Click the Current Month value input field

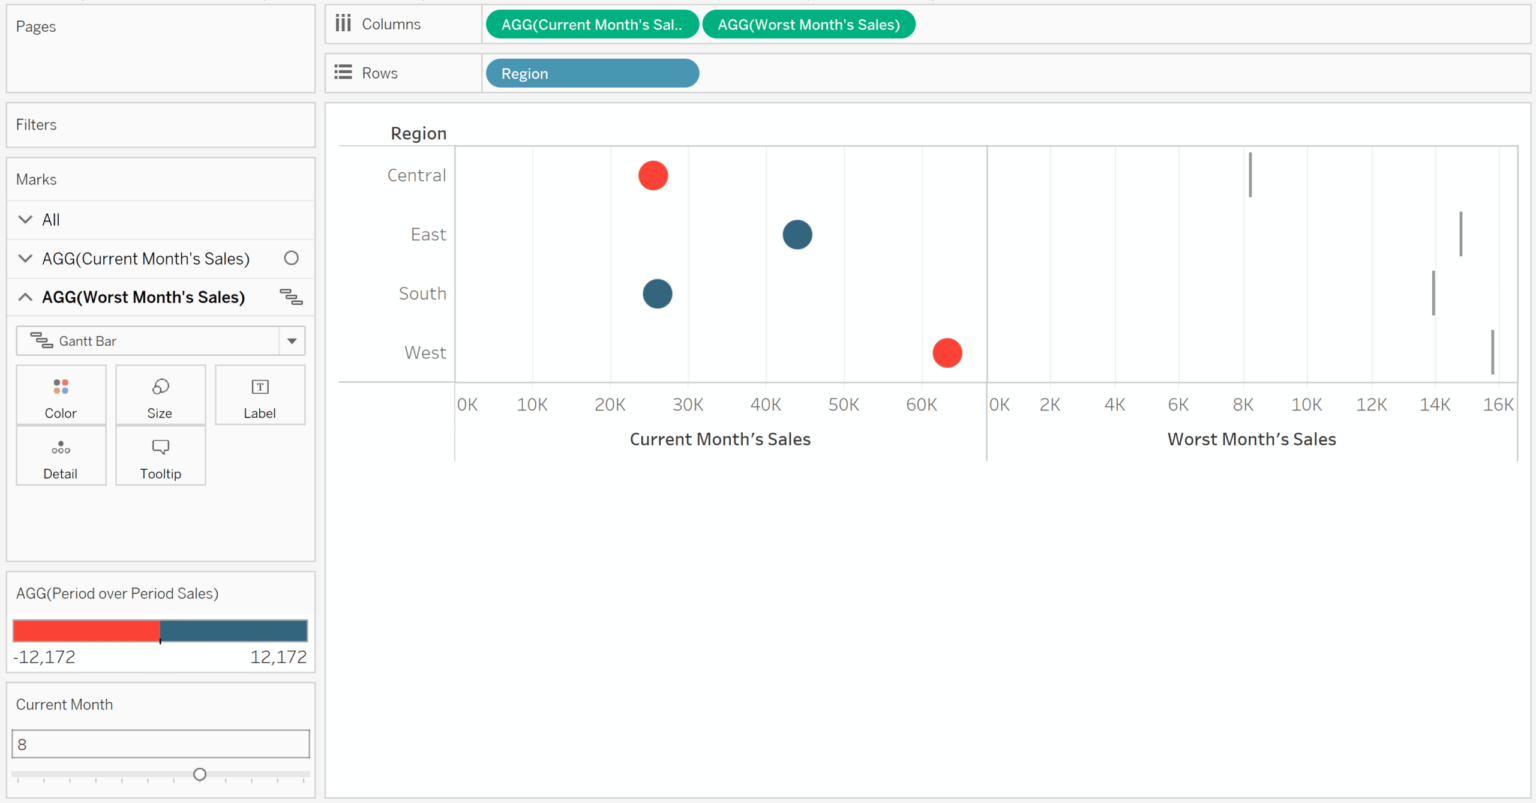pos(160,743)
